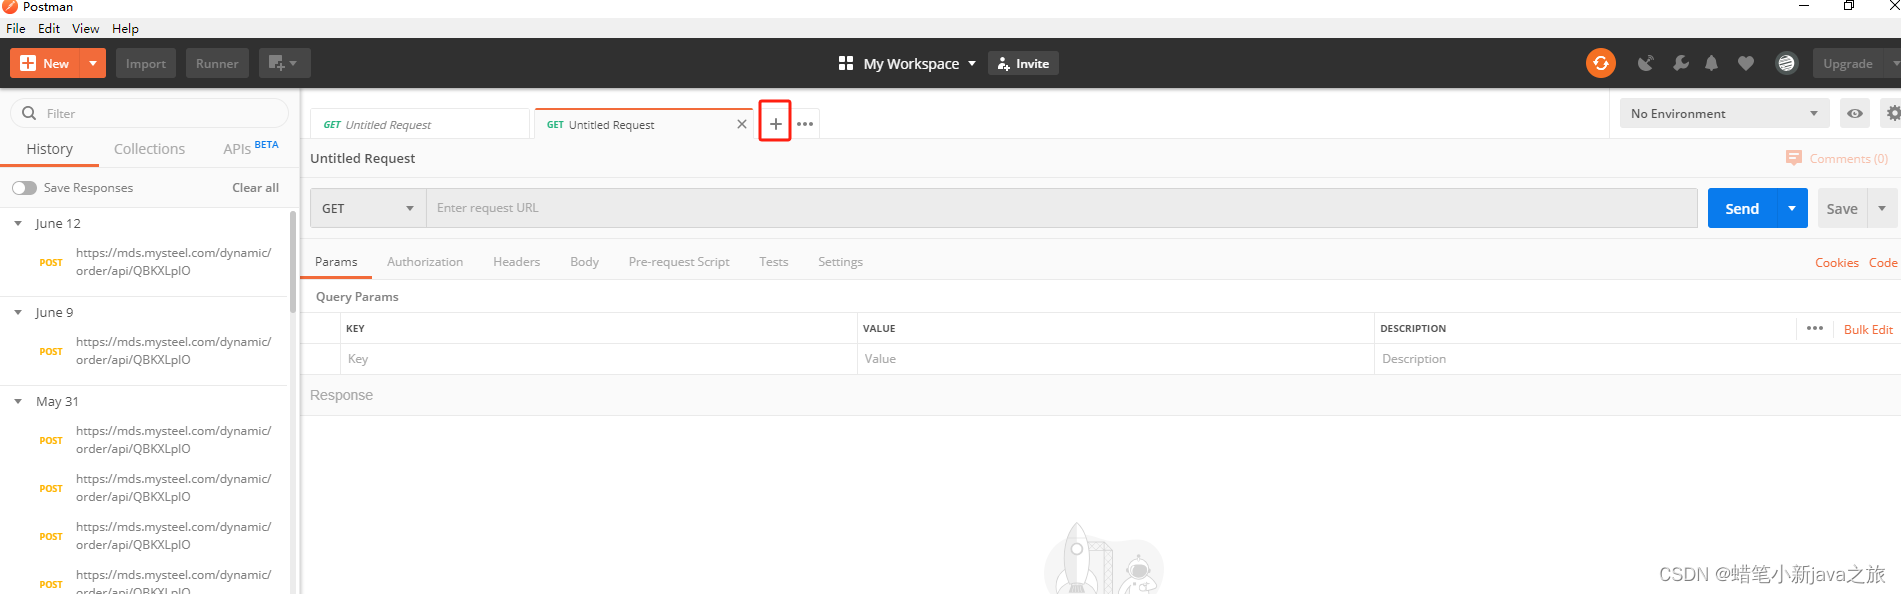Click the Invite button
The width and height of the screenshot is (1901, 594).
(x=1023, y=63)
